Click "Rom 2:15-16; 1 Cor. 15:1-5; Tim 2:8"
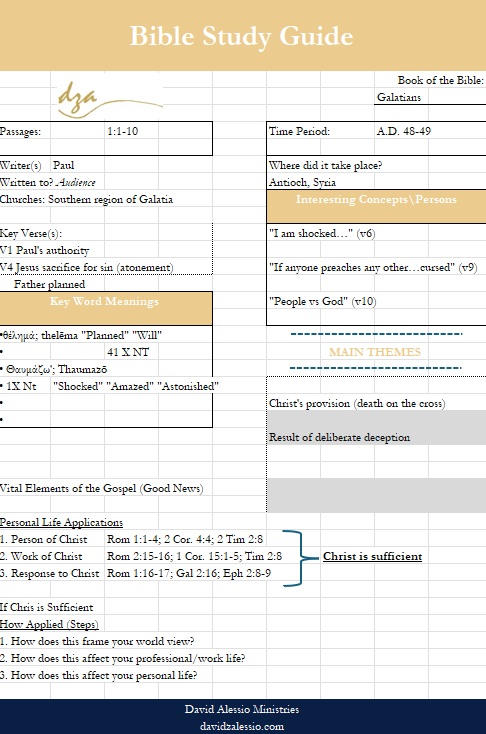This screenshot has height=734, width=486. click(x=194, y=556)
